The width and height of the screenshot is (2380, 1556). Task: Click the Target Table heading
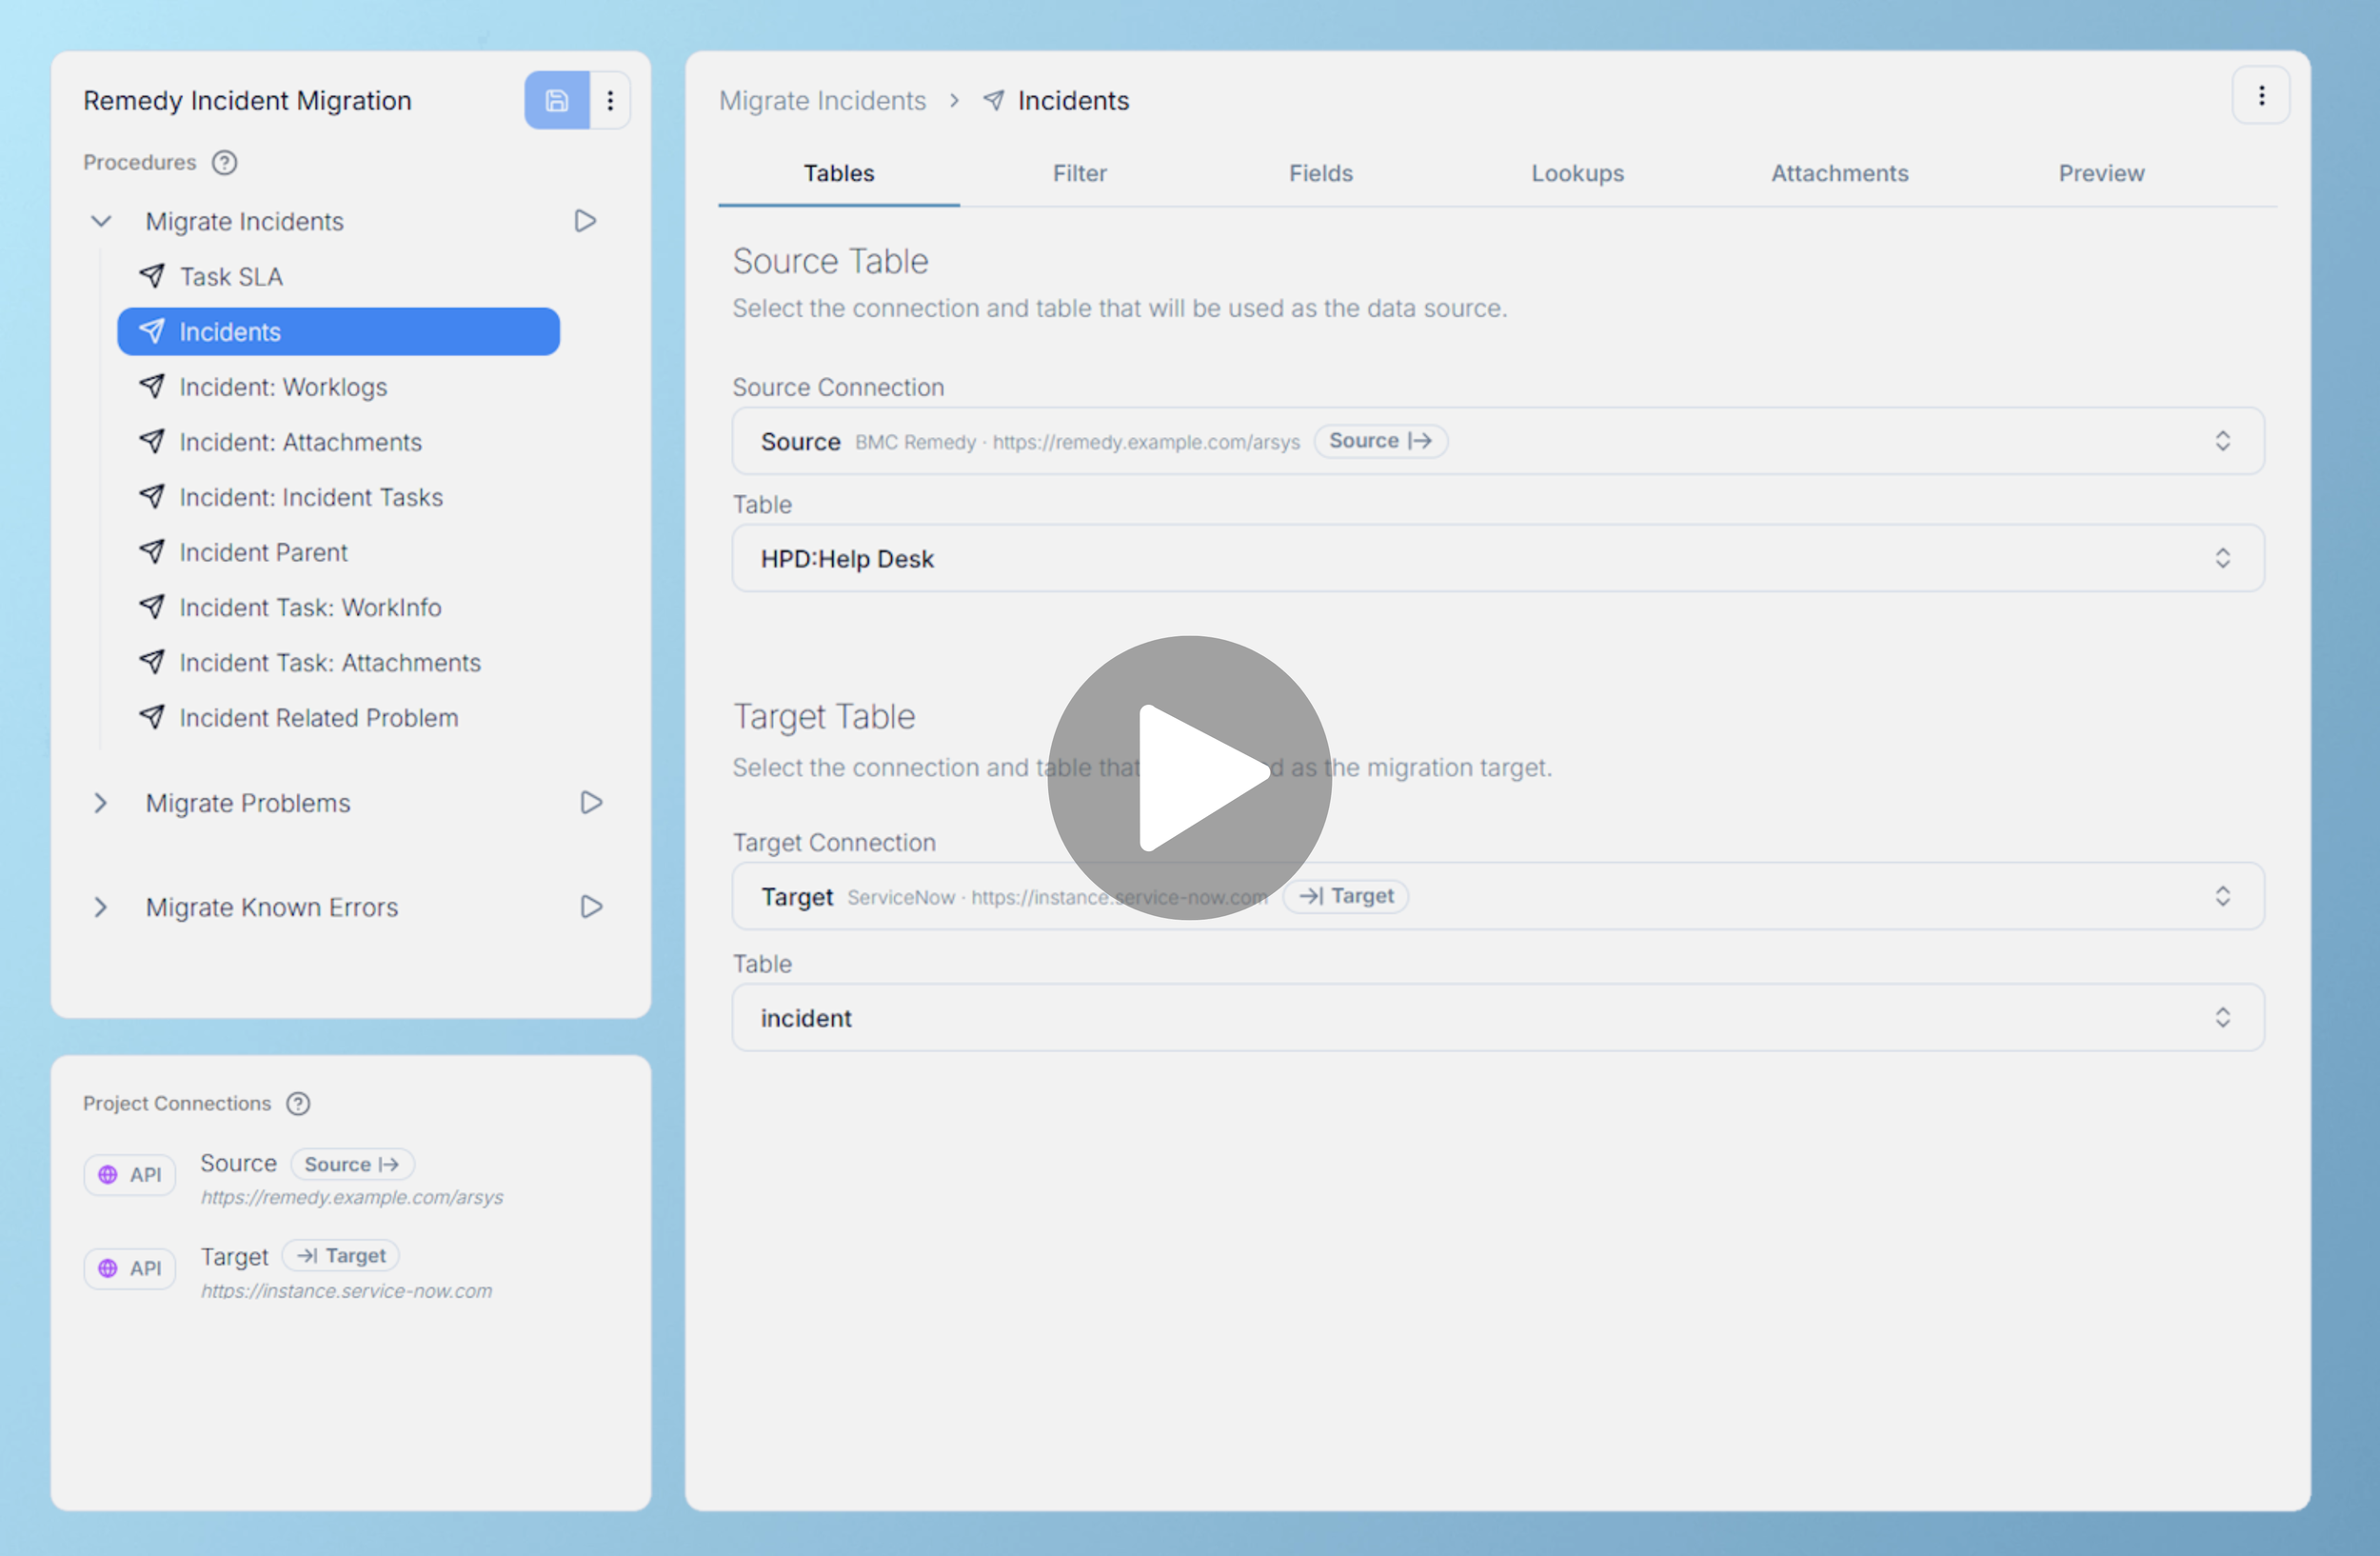click(824, 717)
